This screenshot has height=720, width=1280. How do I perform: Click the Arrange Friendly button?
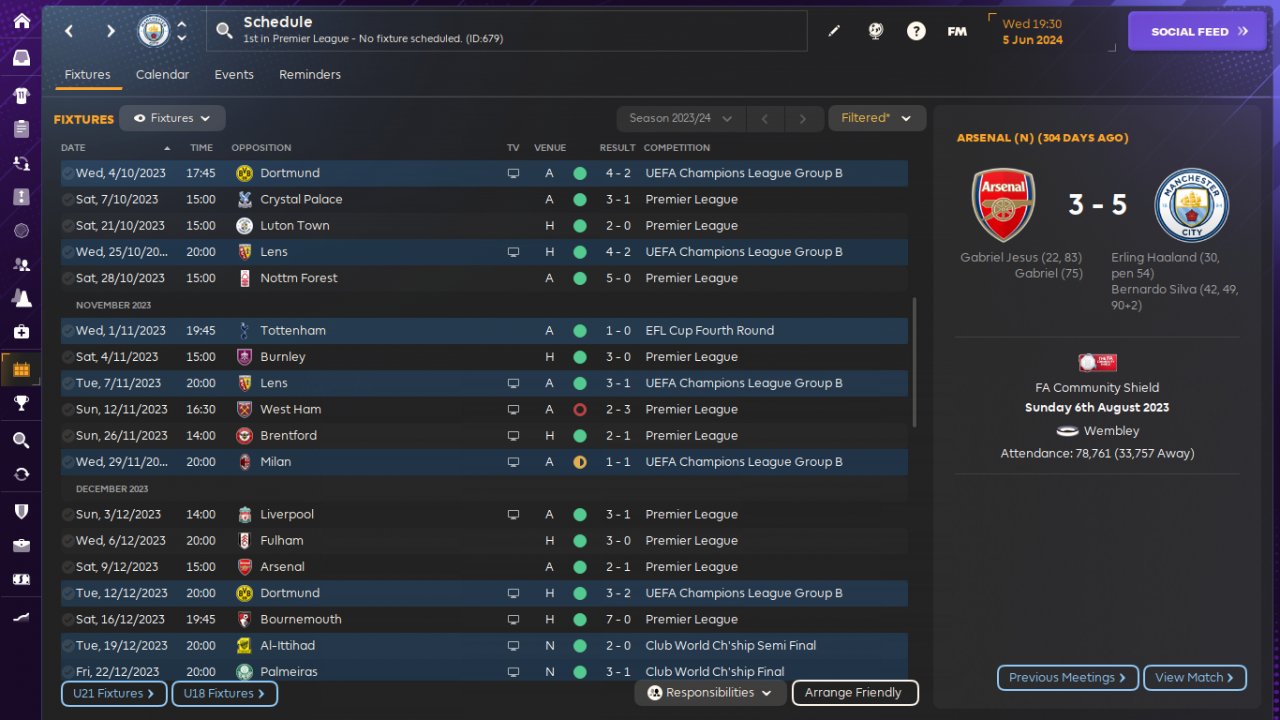[853, 692]
